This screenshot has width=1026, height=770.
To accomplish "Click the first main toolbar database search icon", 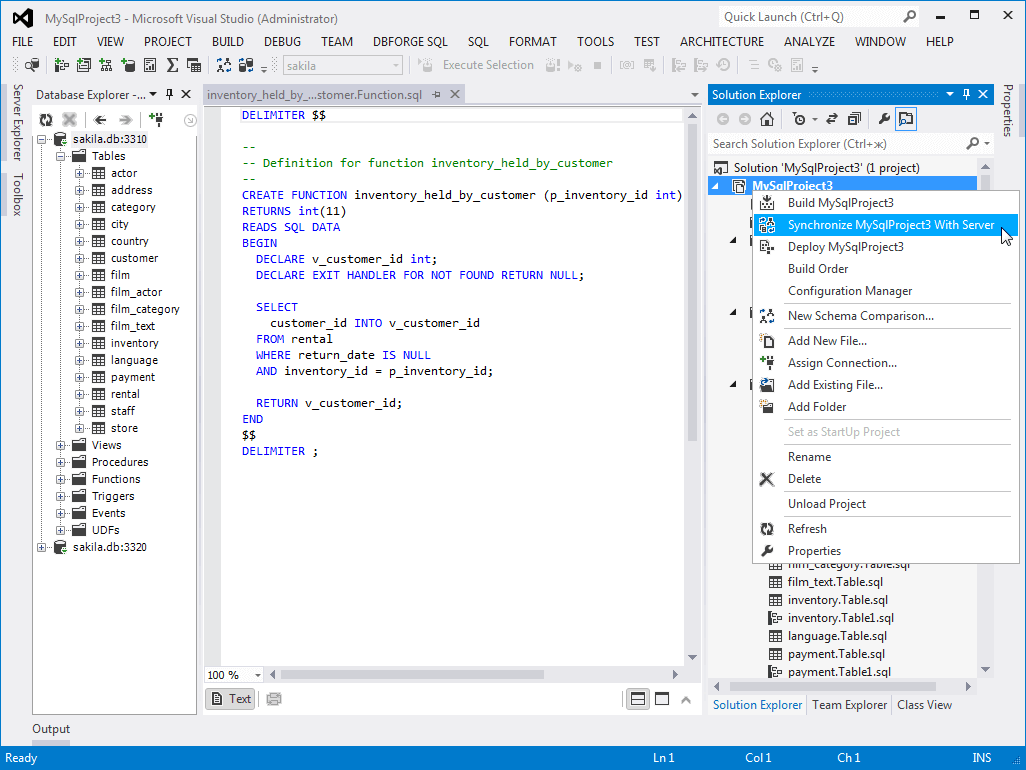I will pyautogui.click(x=31, y=65).
